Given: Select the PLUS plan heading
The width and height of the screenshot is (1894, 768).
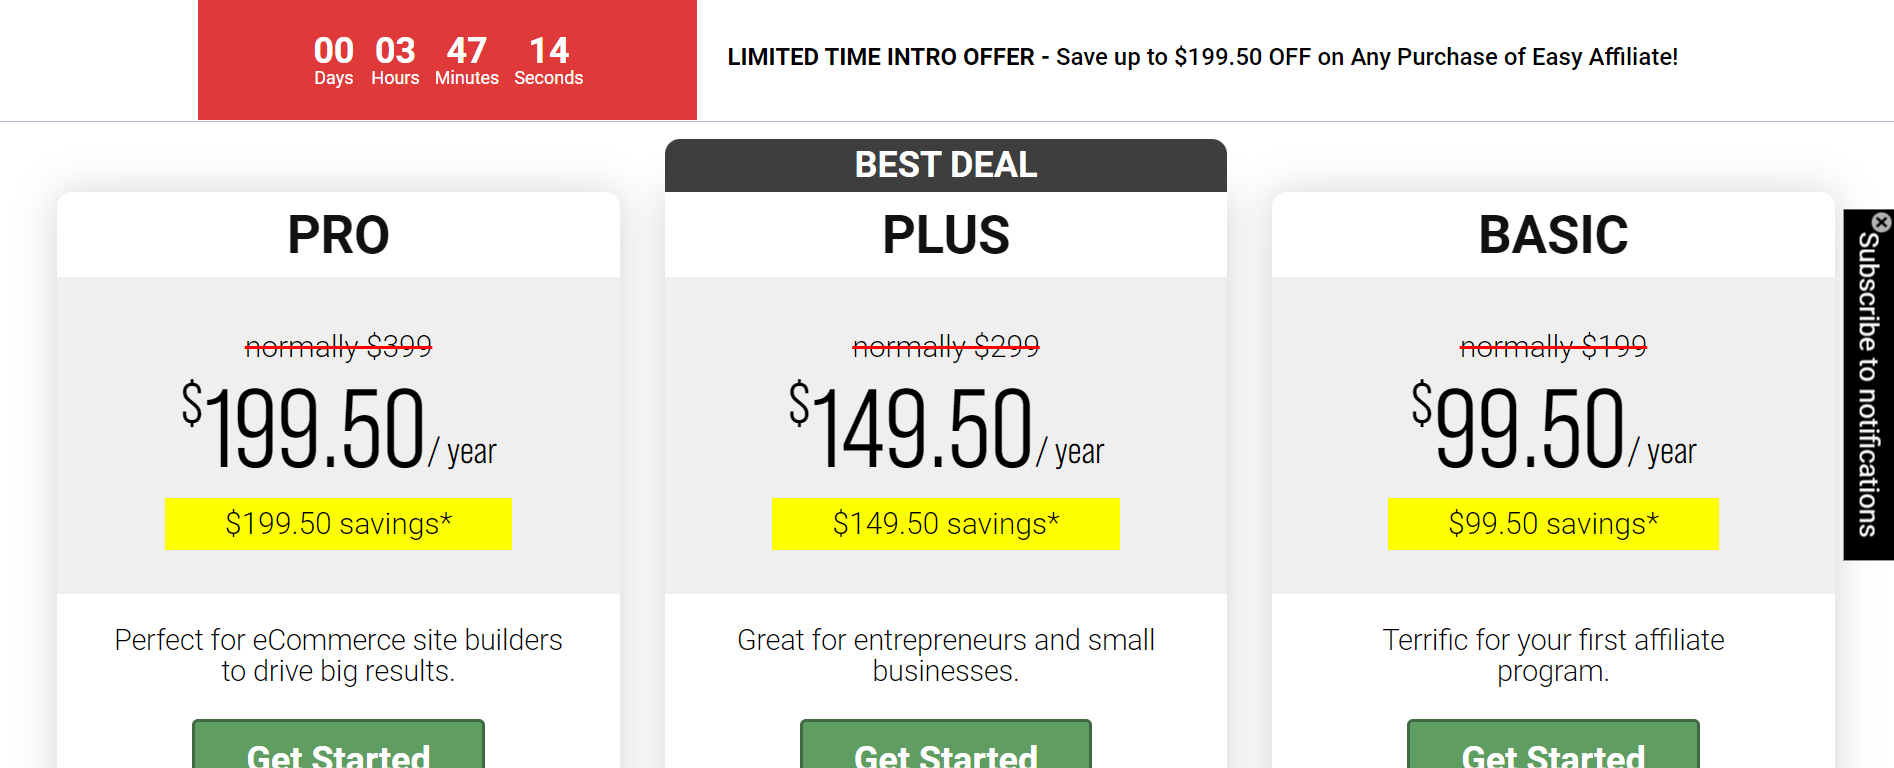Looking at the screenshot, I should (x=945, y=235).
